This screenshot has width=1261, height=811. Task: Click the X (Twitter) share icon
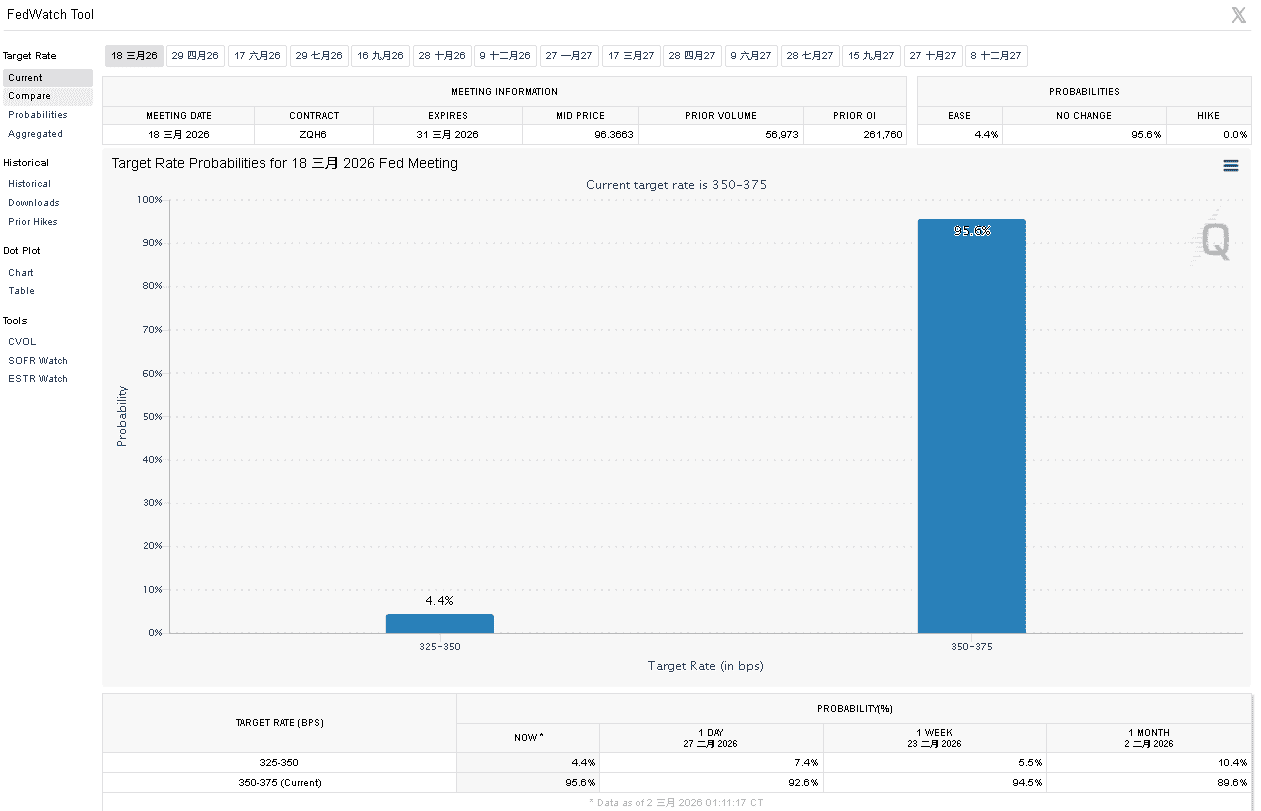tap(1239, 15)
